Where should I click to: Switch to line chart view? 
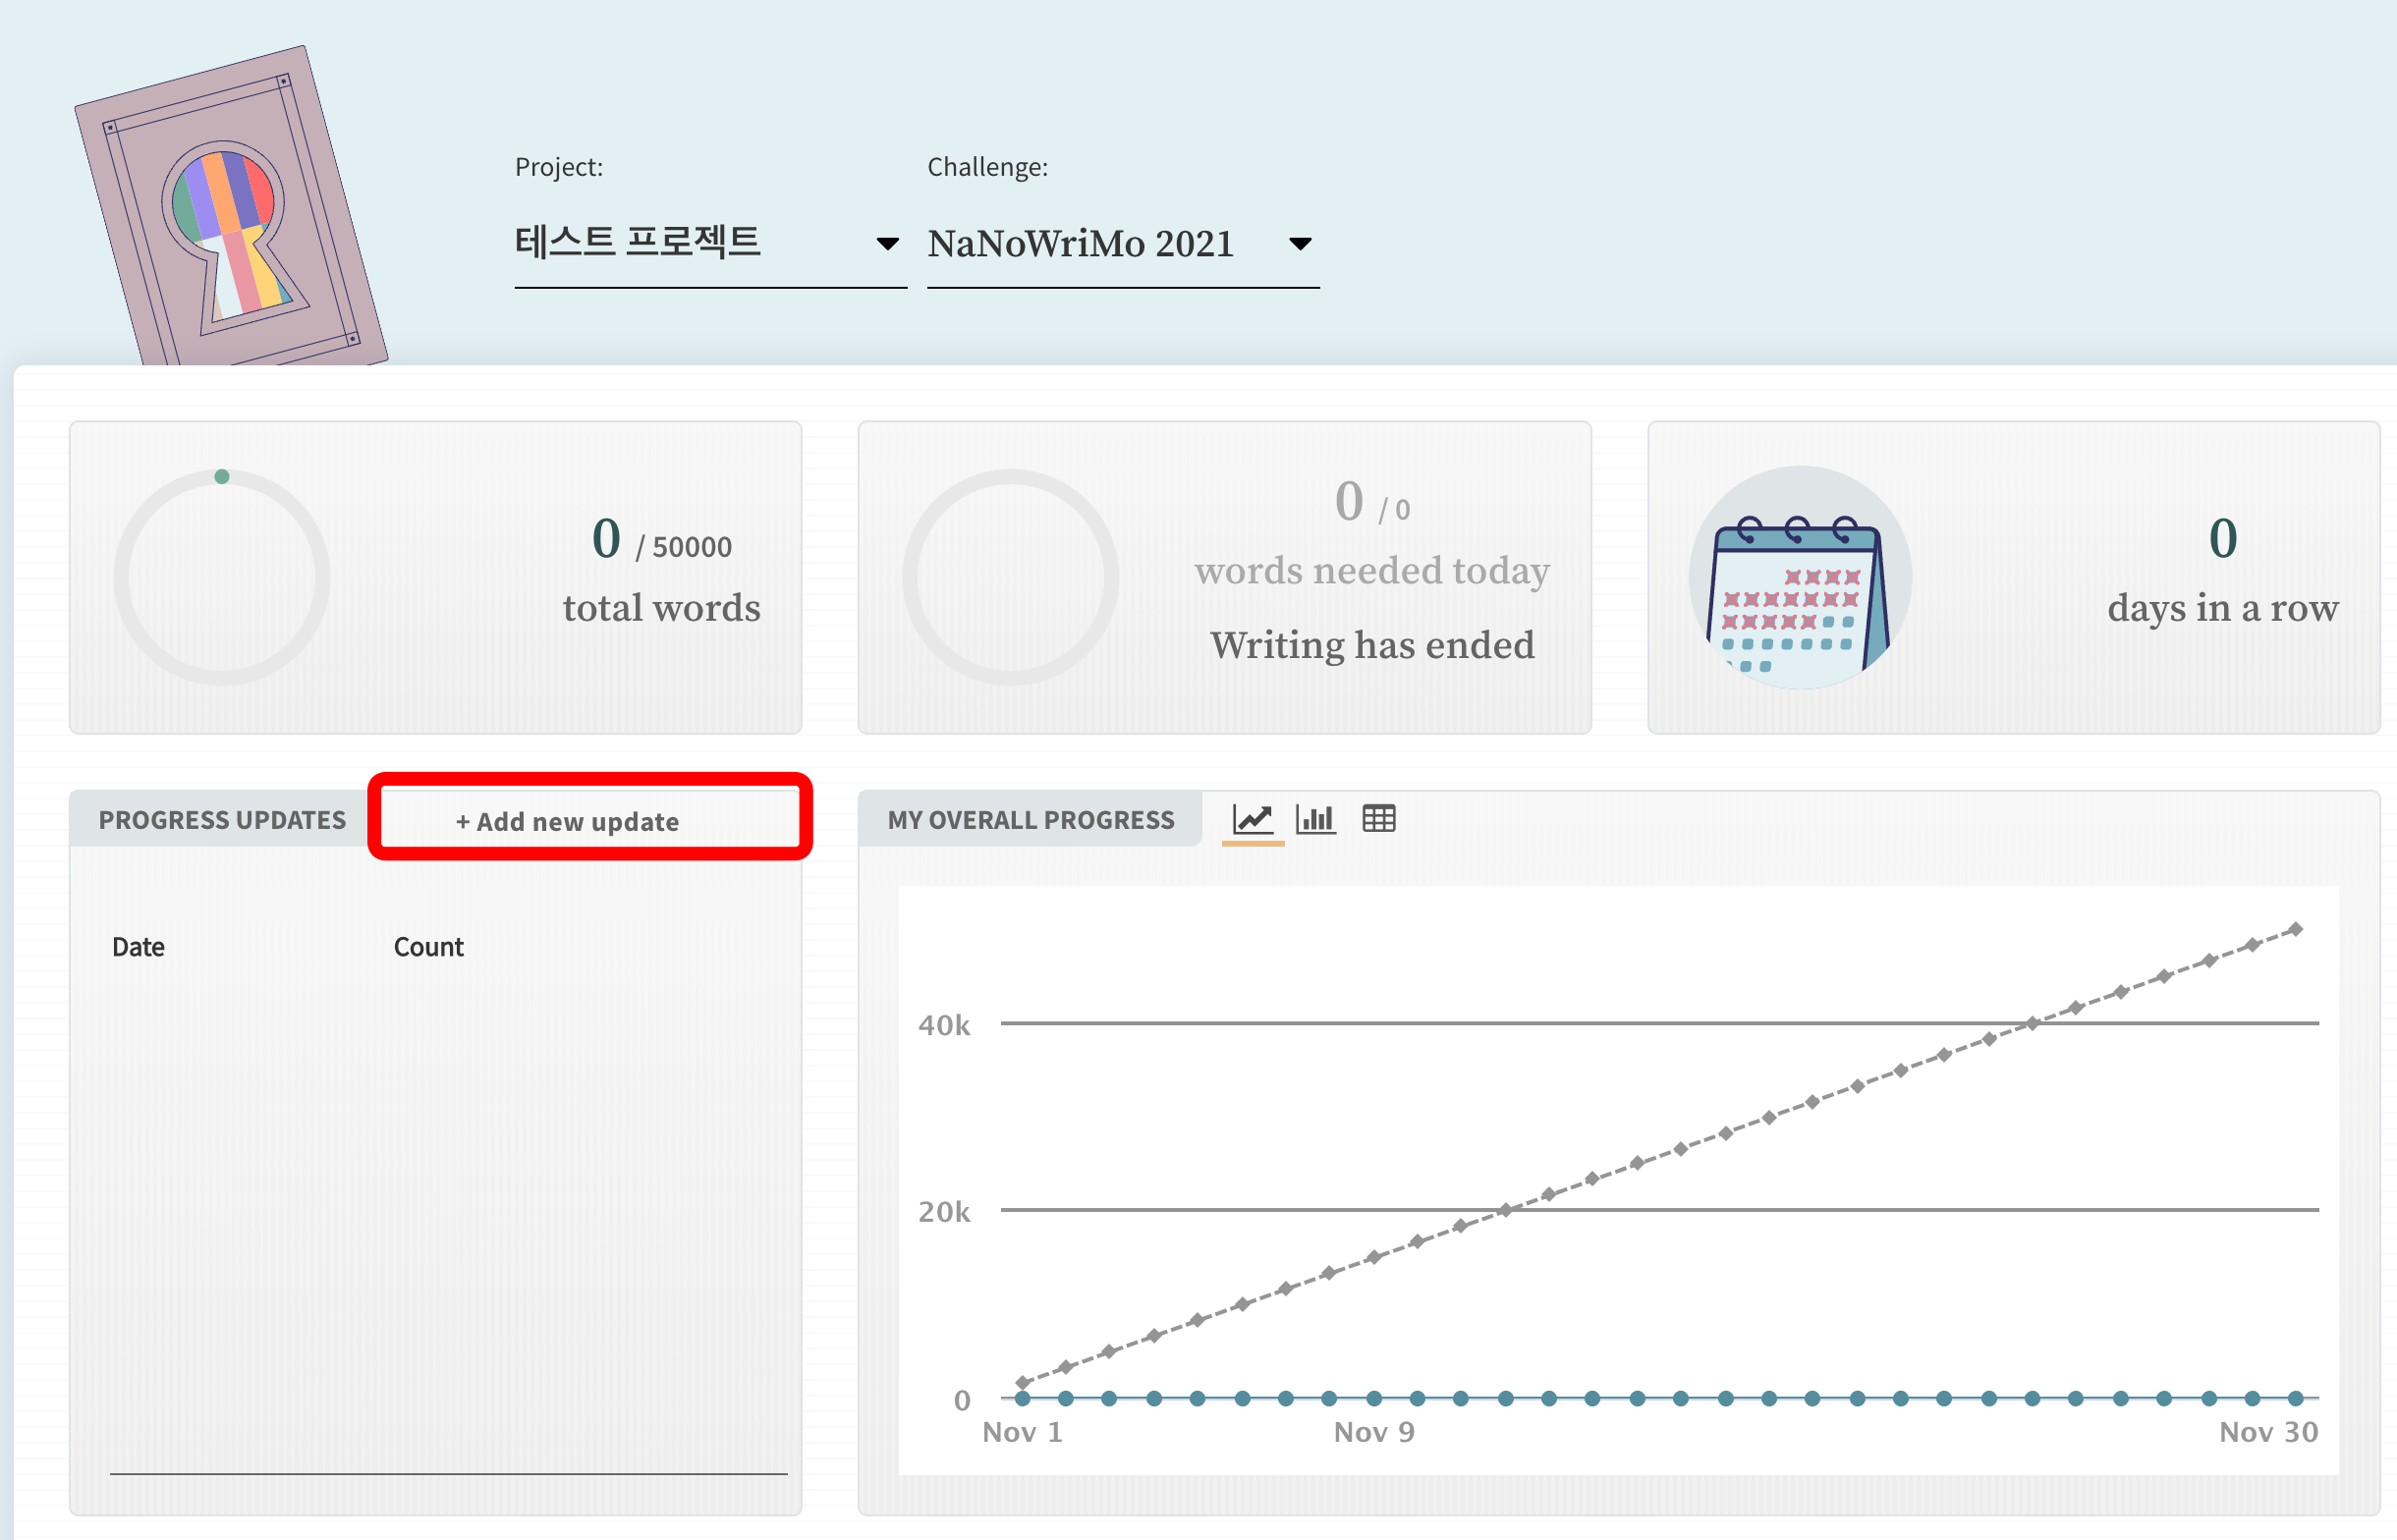pos(1252,819)
